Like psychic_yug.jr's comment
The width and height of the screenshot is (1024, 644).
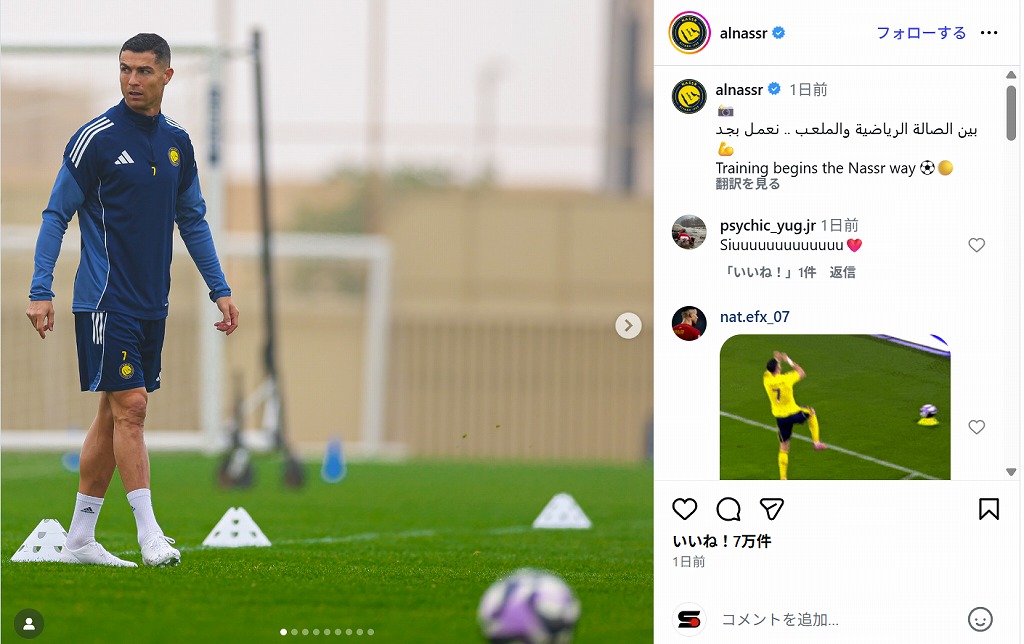pos(976,245)
